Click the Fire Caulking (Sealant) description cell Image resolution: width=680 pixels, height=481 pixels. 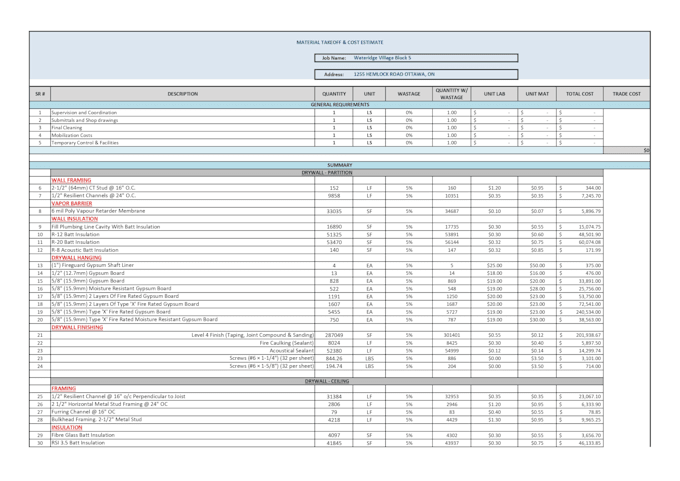183,343
